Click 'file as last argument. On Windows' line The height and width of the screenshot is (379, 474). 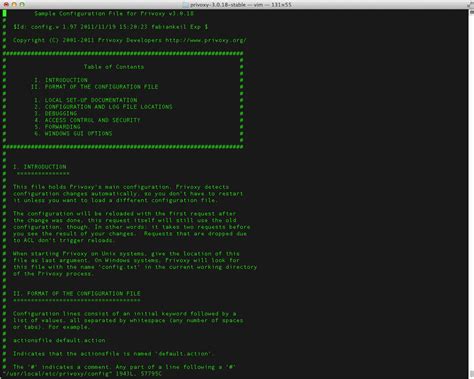(126, 260)
